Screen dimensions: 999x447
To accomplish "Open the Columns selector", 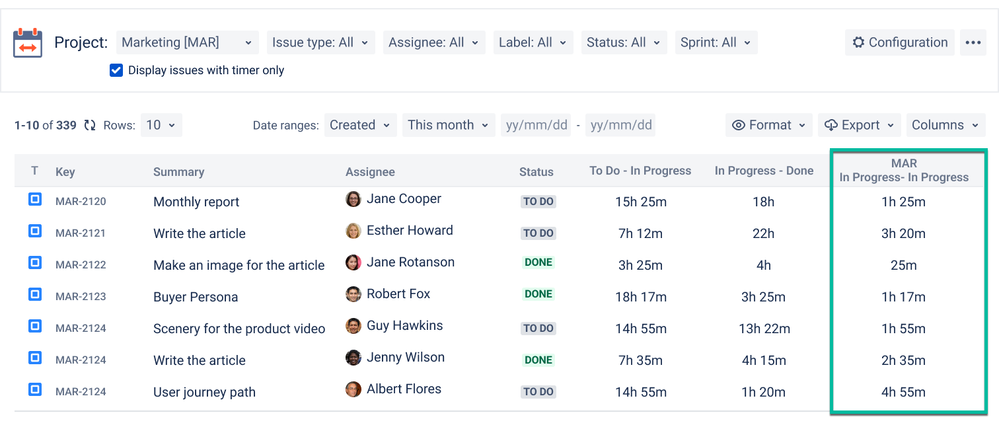I will point(945,125).
